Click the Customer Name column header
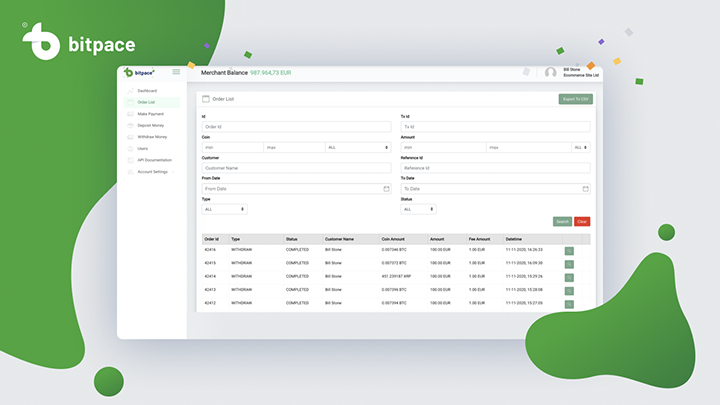Viewport: 720px width, 405px height. coord(339,239)
